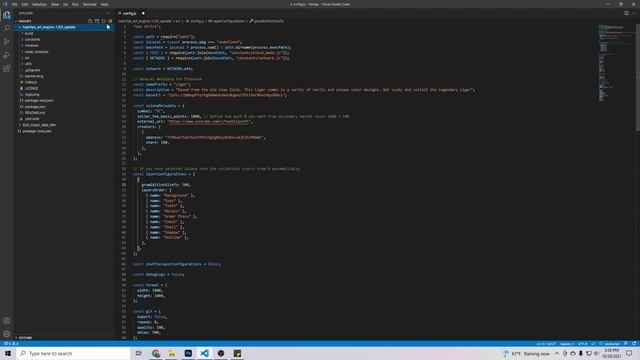
Task: Click Refresh Explorer icon
Action: [103, 21]
